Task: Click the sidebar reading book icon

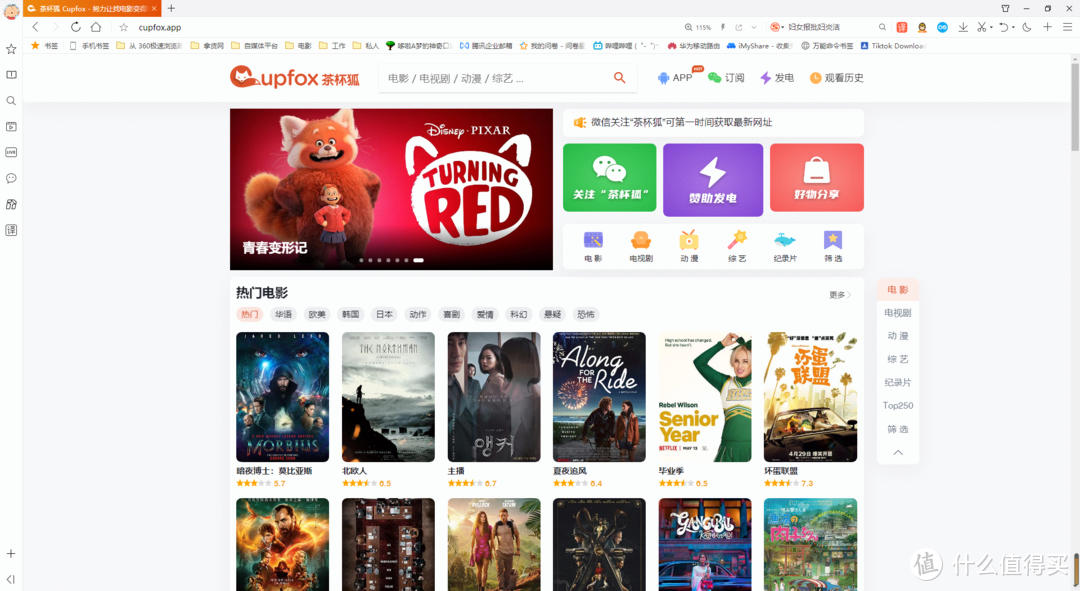Action: tap(11, 74)
